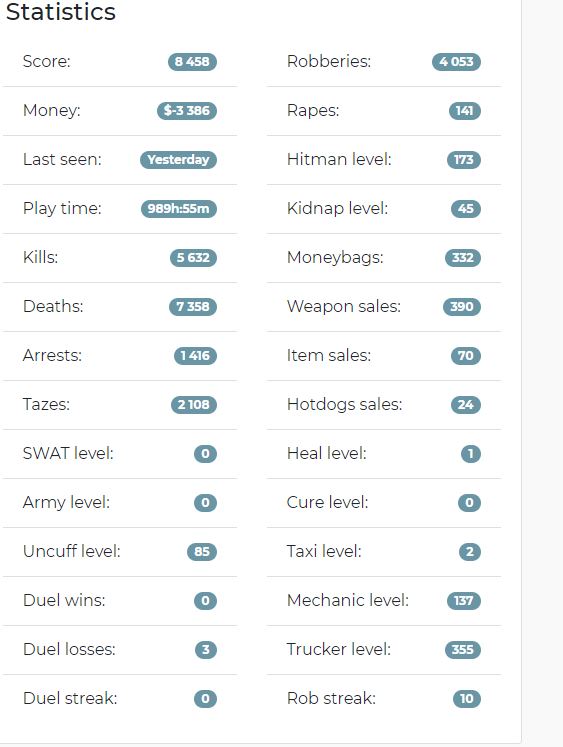
Task: Click the Play time 989h:55m badge
Action: [179, 209]
